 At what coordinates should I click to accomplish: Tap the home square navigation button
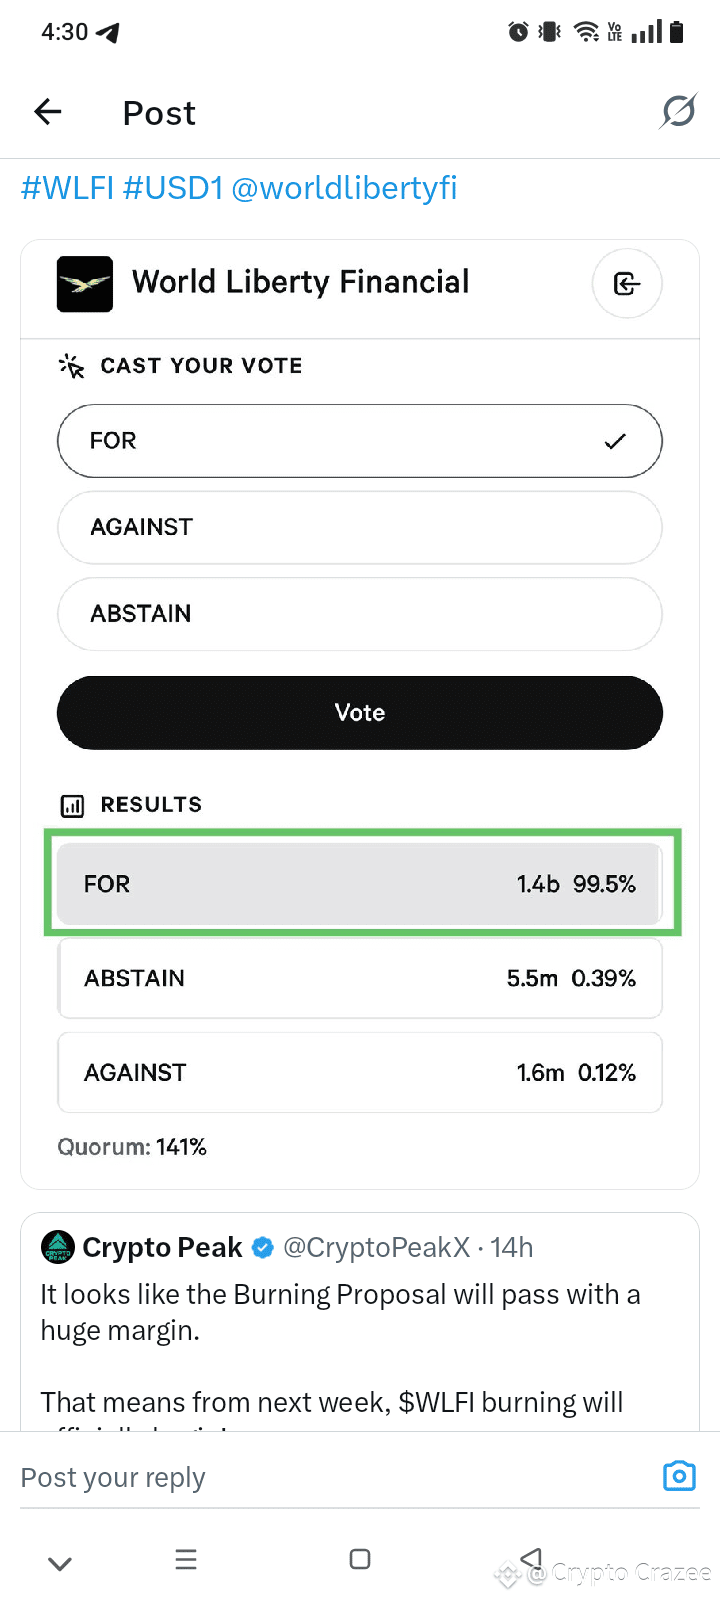click(x=360, y=1559)
